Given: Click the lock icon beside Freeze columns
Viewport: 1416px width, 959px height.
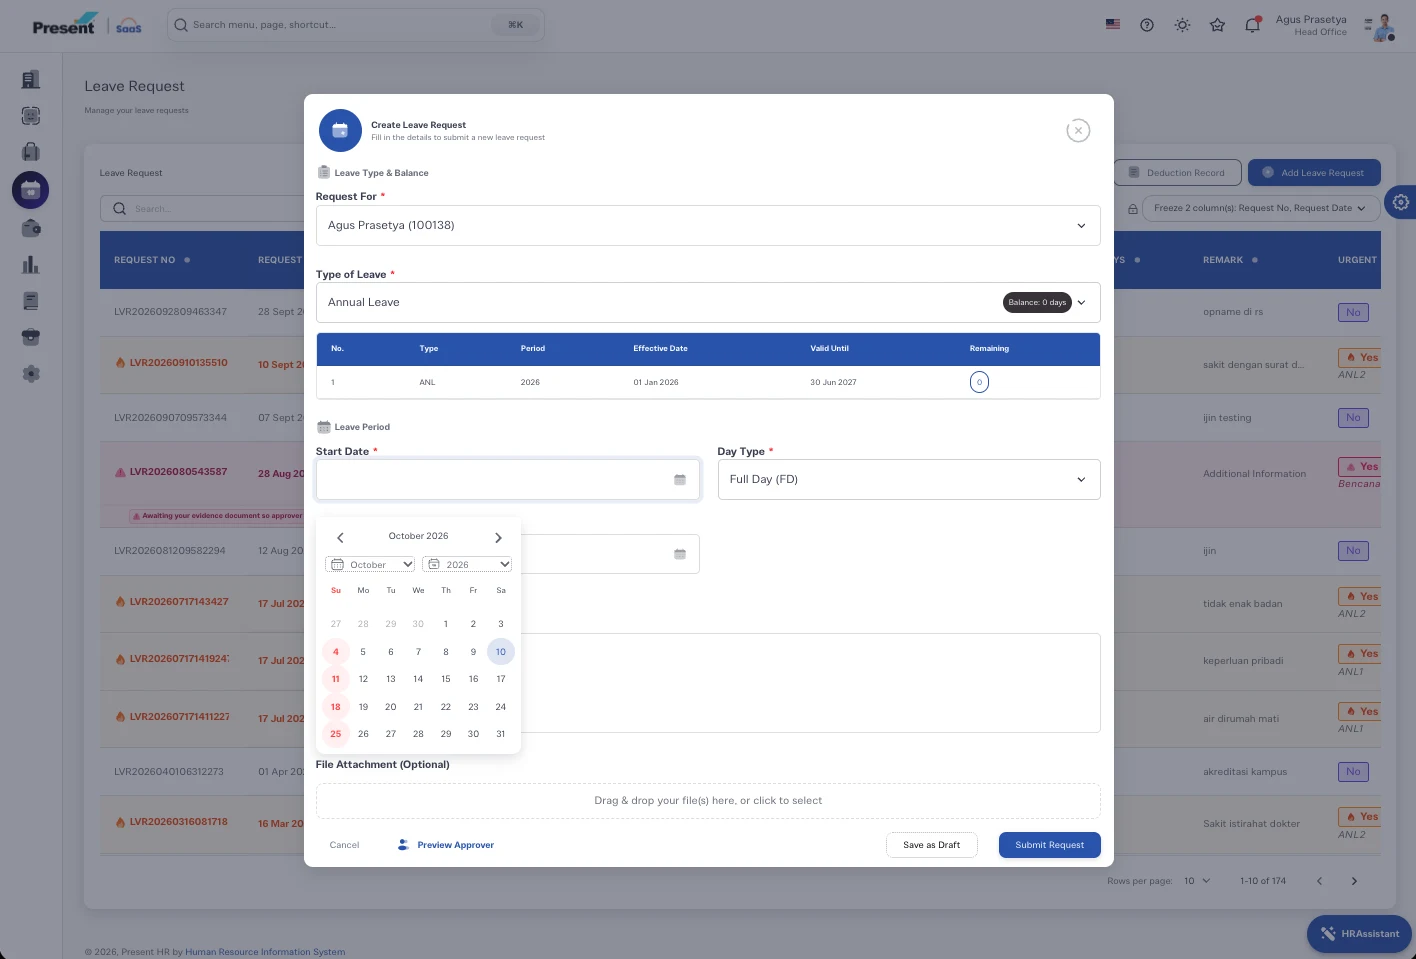Looking at the screenshot, I should point(1133,209).
